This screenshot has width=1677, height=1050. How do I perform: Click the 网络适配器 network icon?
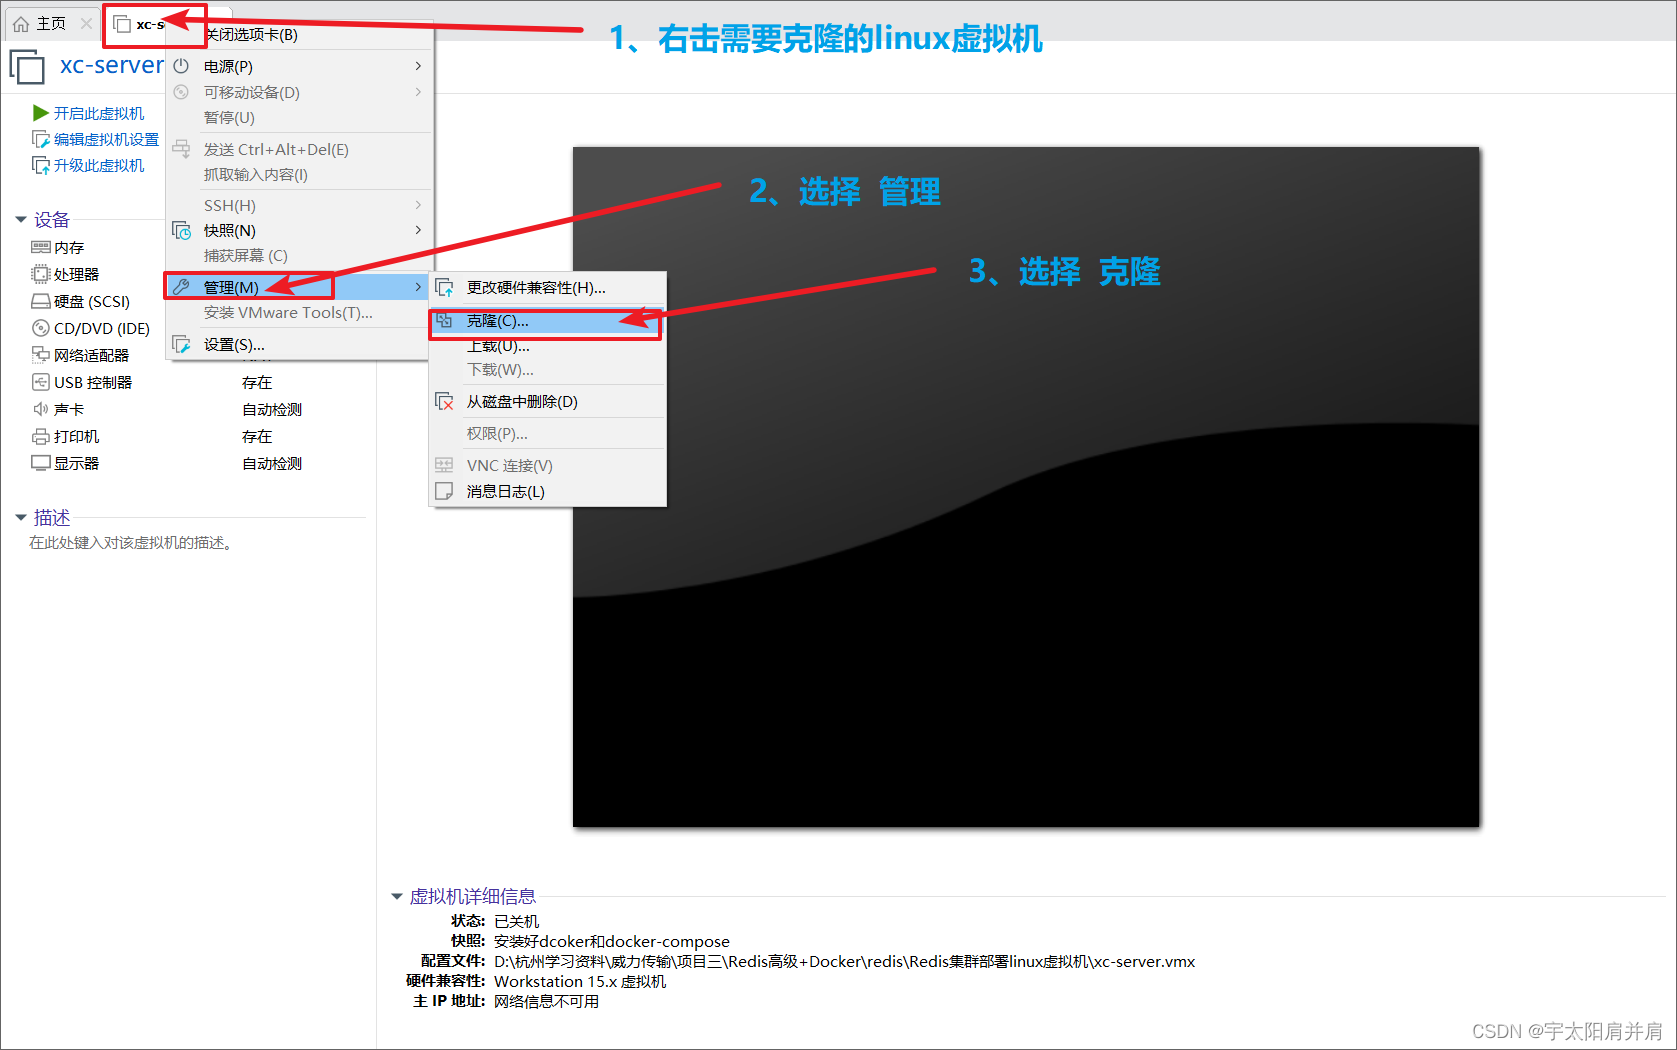coord(41,355)
